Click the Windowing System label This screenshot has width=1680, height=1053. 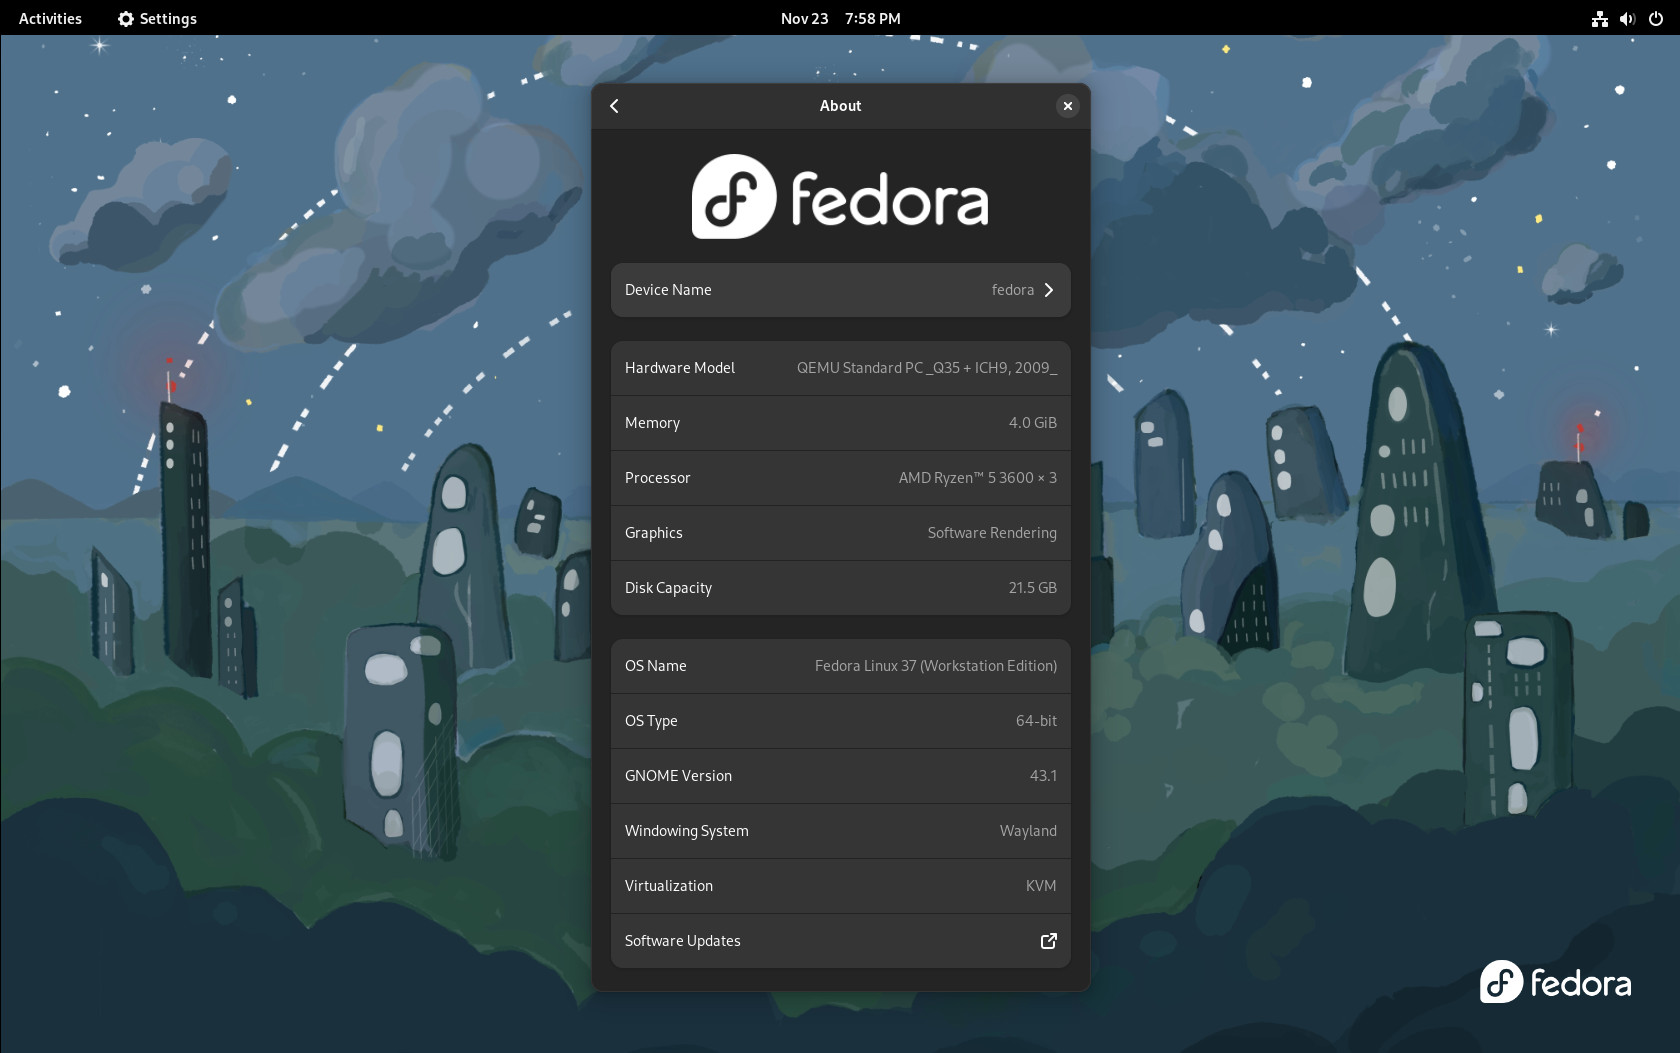pyautogui.click(x=686, y=831)
